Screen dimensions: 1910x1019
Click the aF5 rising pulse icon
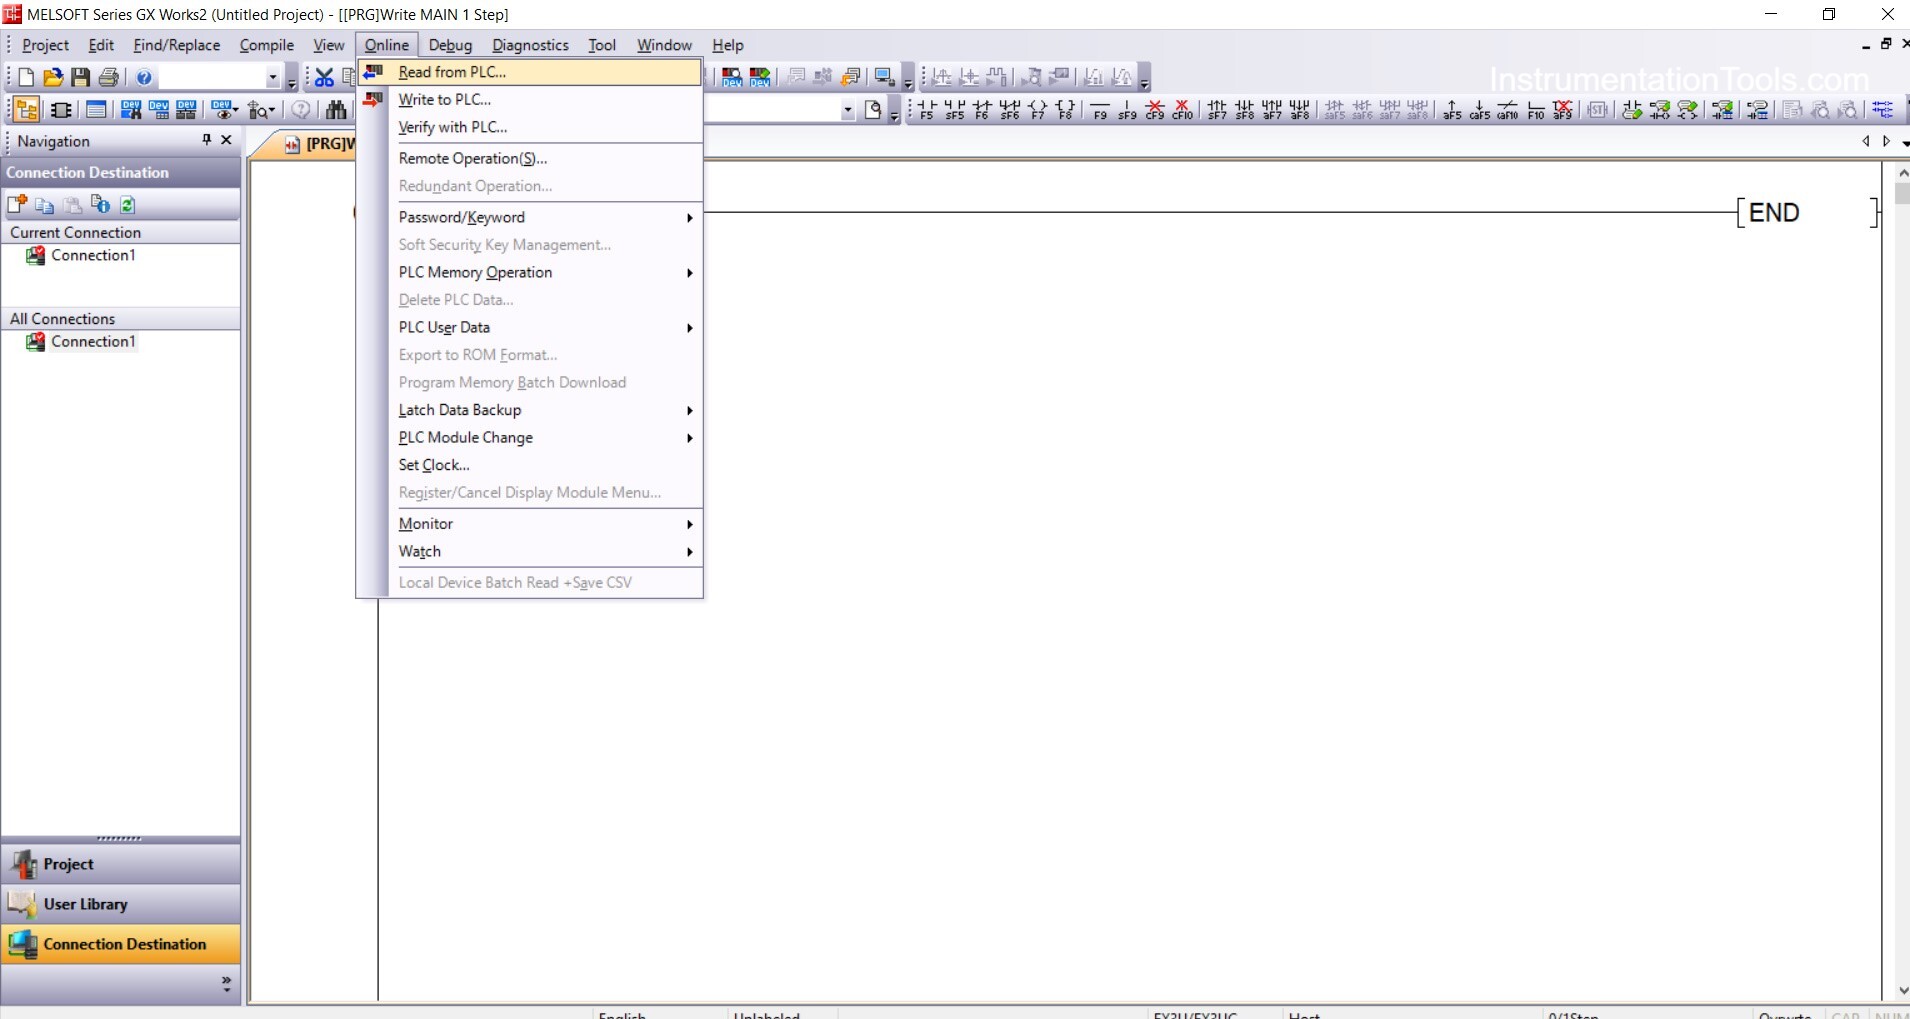(1452, 110)
